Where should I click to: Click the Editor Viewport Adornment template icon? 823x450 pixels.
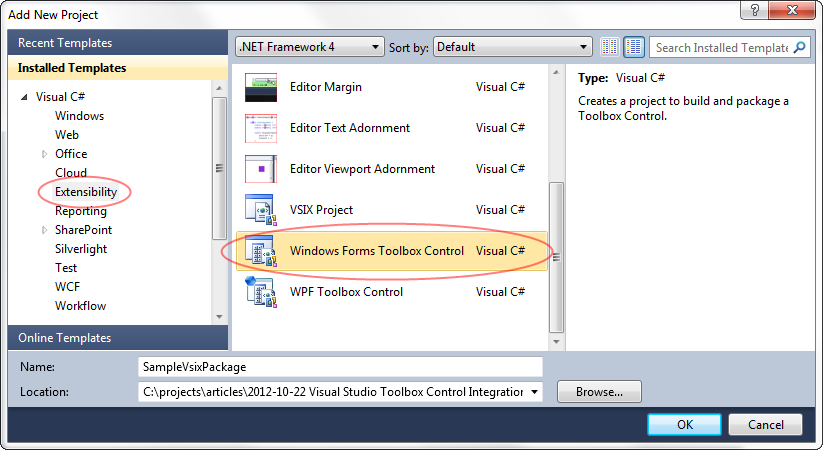click(x=260, y=170)
